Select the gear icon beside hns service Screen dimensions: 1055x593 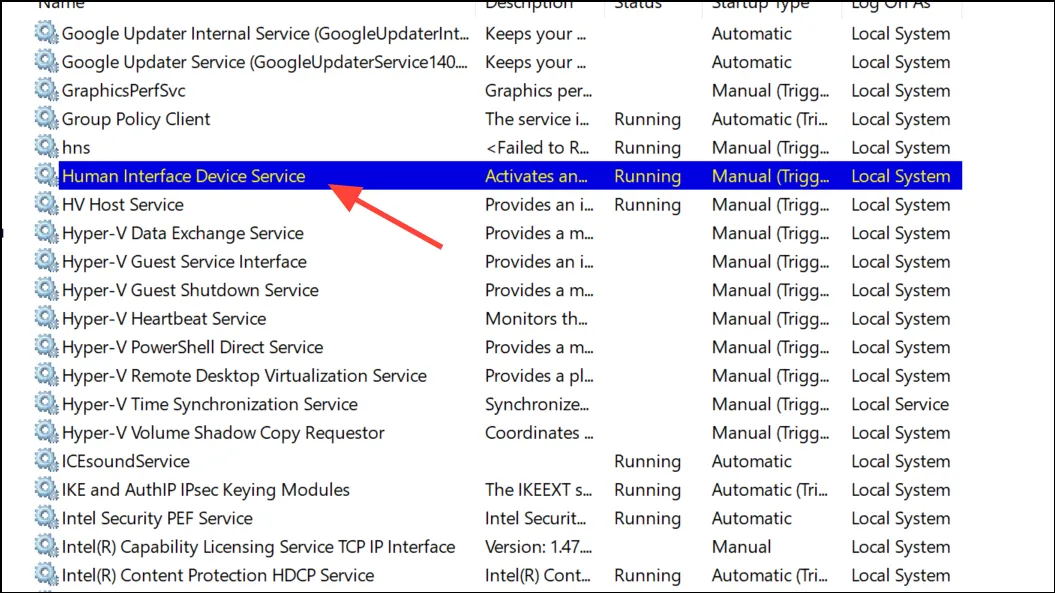click(x=46, y=146)
